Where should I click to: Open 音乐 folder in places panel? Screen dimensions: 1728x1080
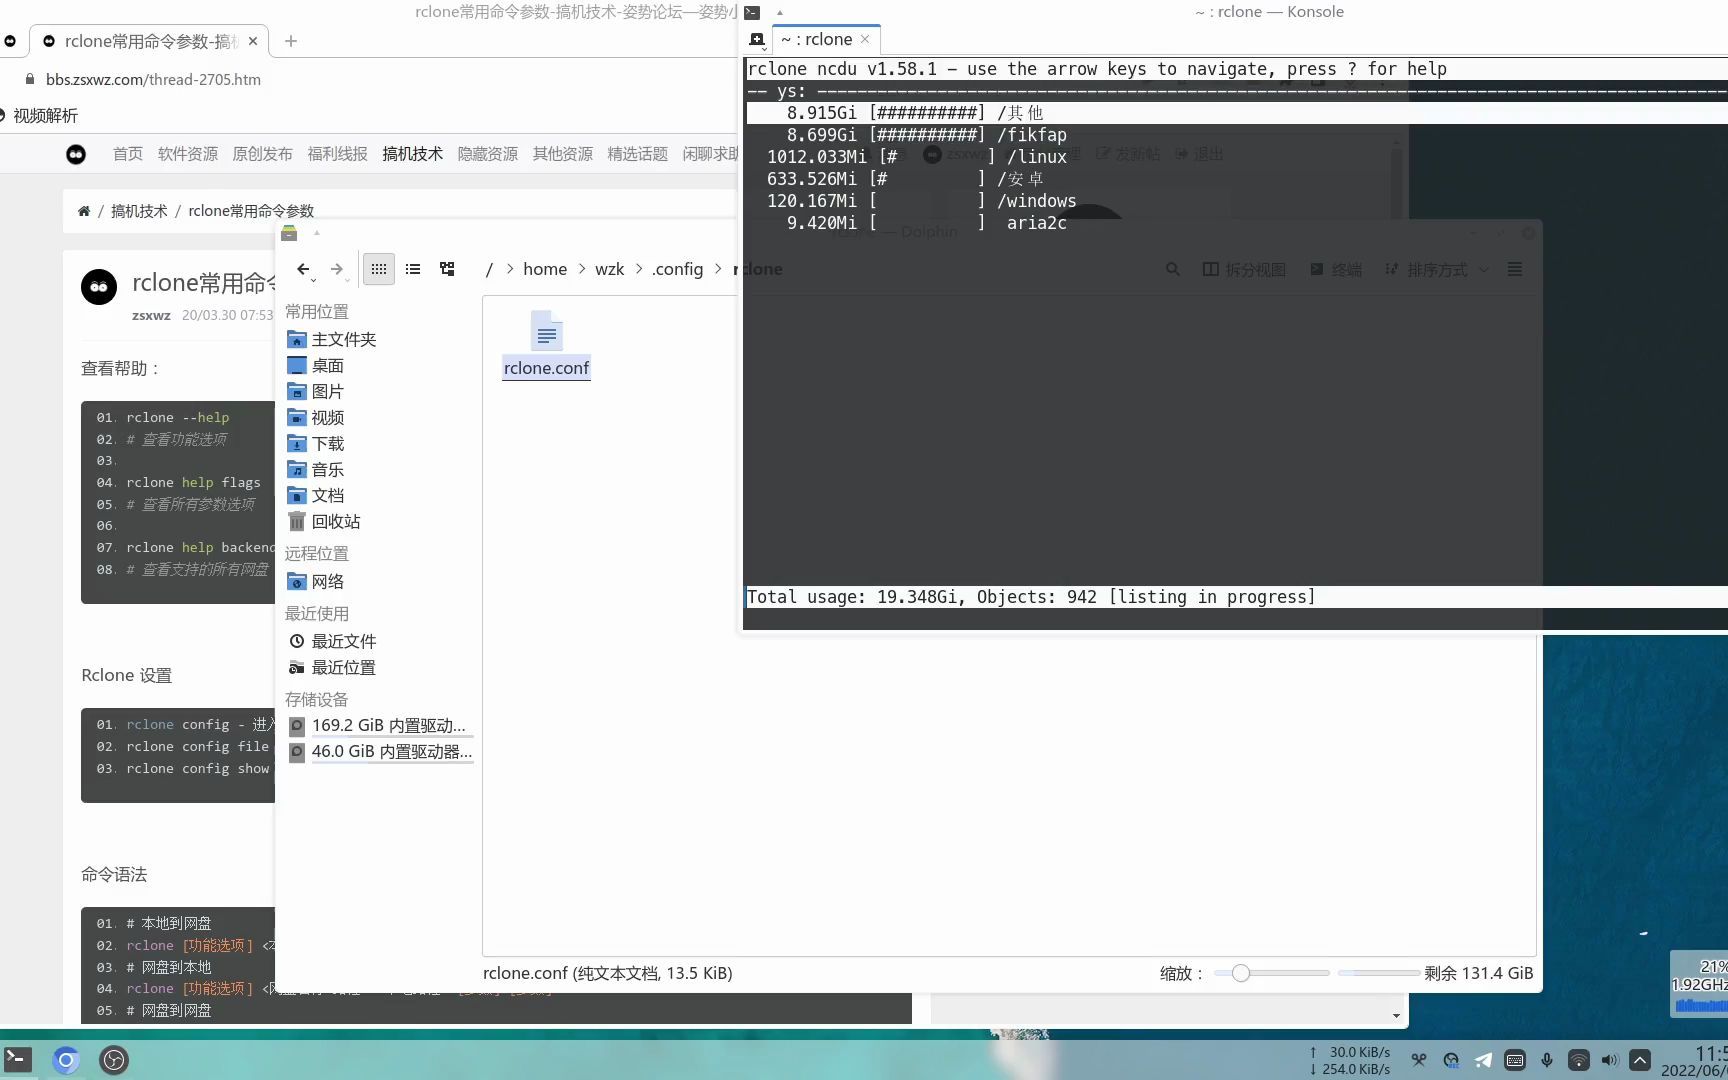click(315, 469)
